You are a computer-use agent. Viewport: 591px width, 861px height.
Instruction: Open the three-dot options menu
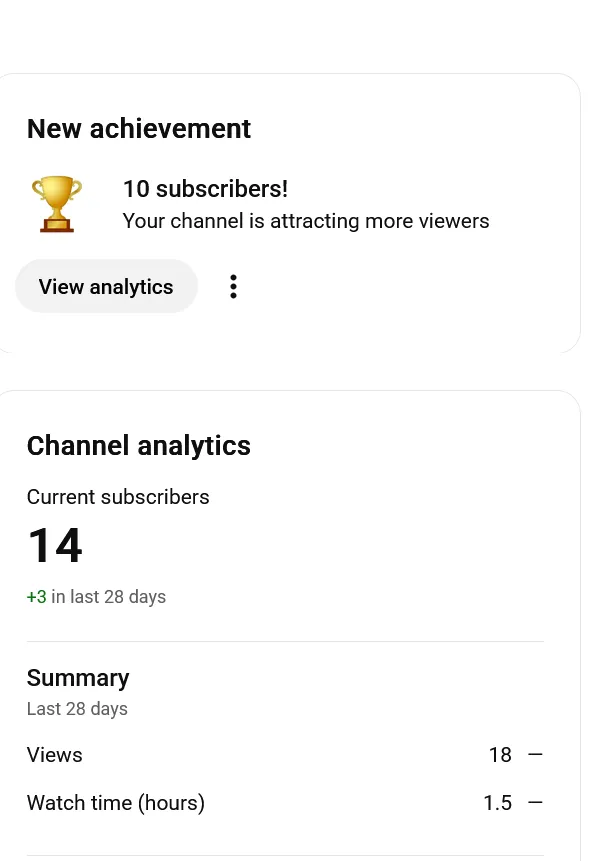(x=233, y=287)
